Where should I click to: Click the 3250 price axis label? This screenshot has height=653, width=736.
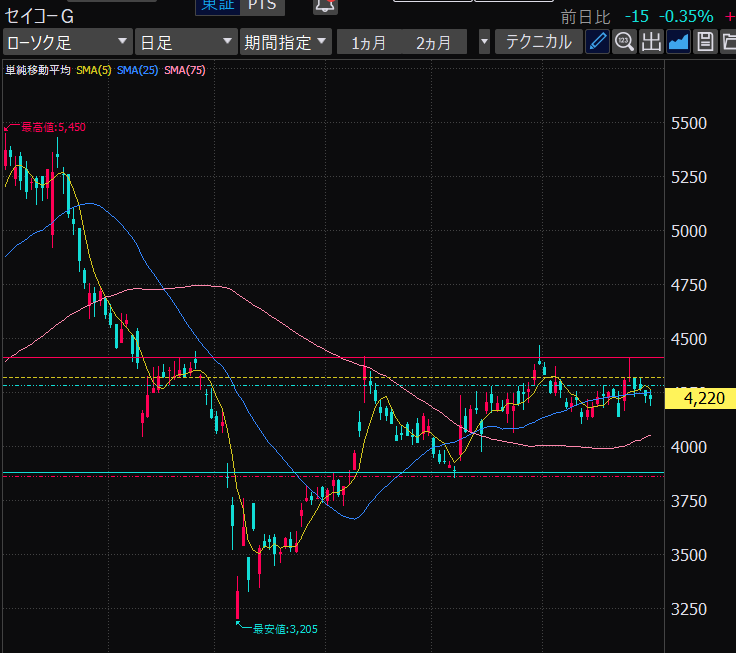click(x=689, y=609)
